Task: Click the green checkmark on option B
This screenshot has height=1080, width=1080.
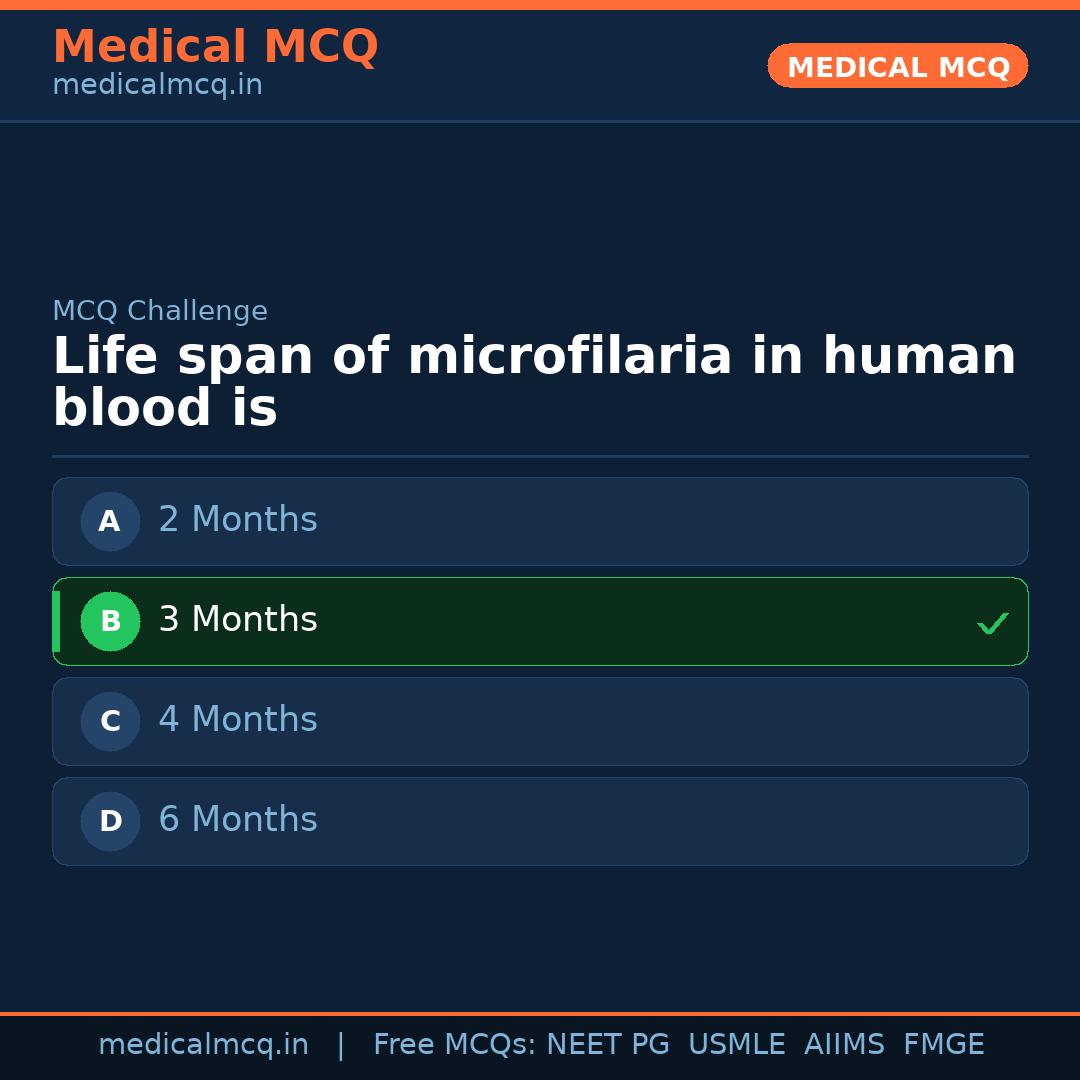Action: pyautogui.click(x=992, y=623)
